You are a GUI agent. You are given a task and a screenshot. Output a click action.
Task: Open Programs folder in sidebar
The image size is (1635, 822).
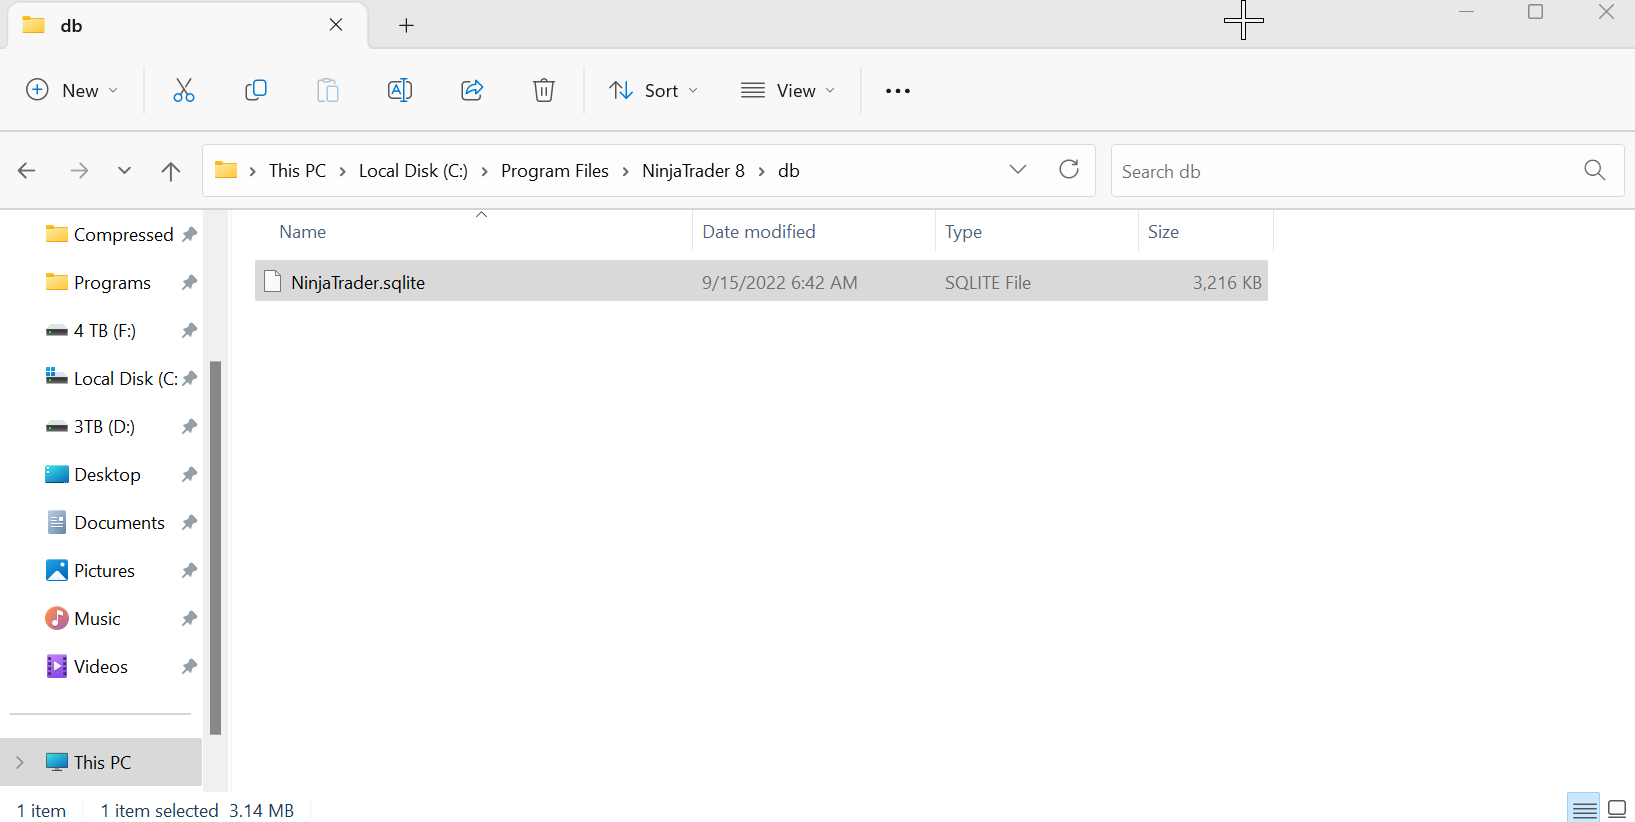112,283
